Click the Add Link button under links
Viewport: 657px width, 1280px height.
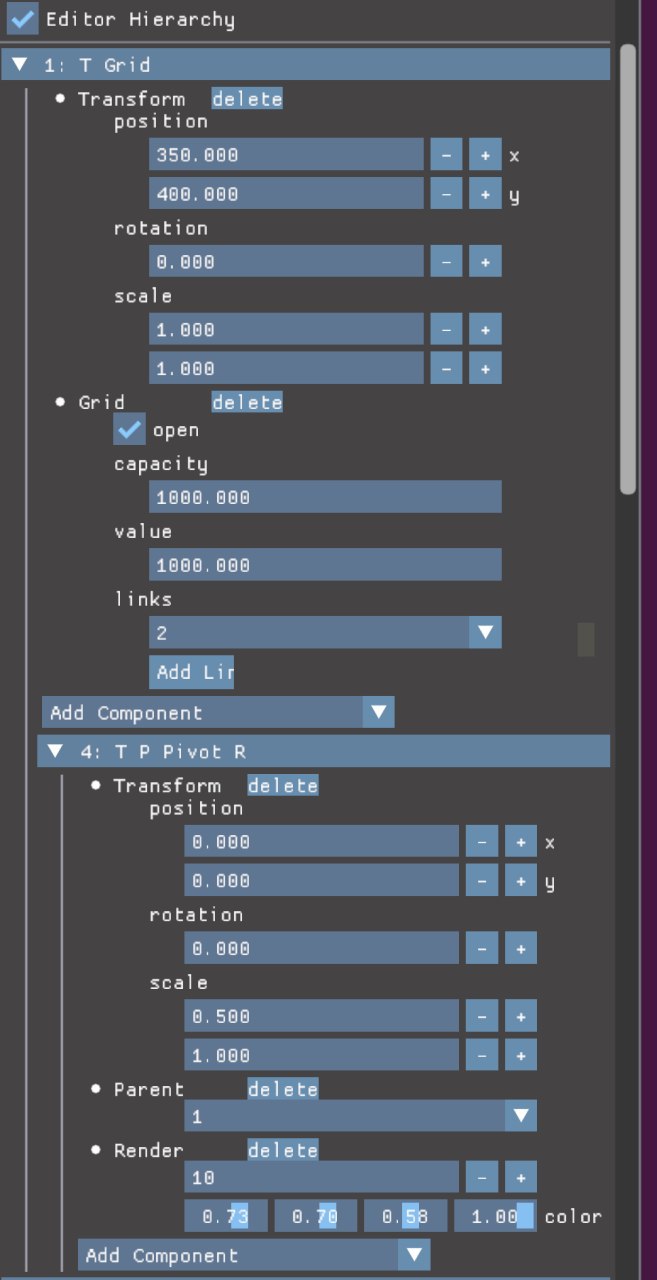(192, 672)
